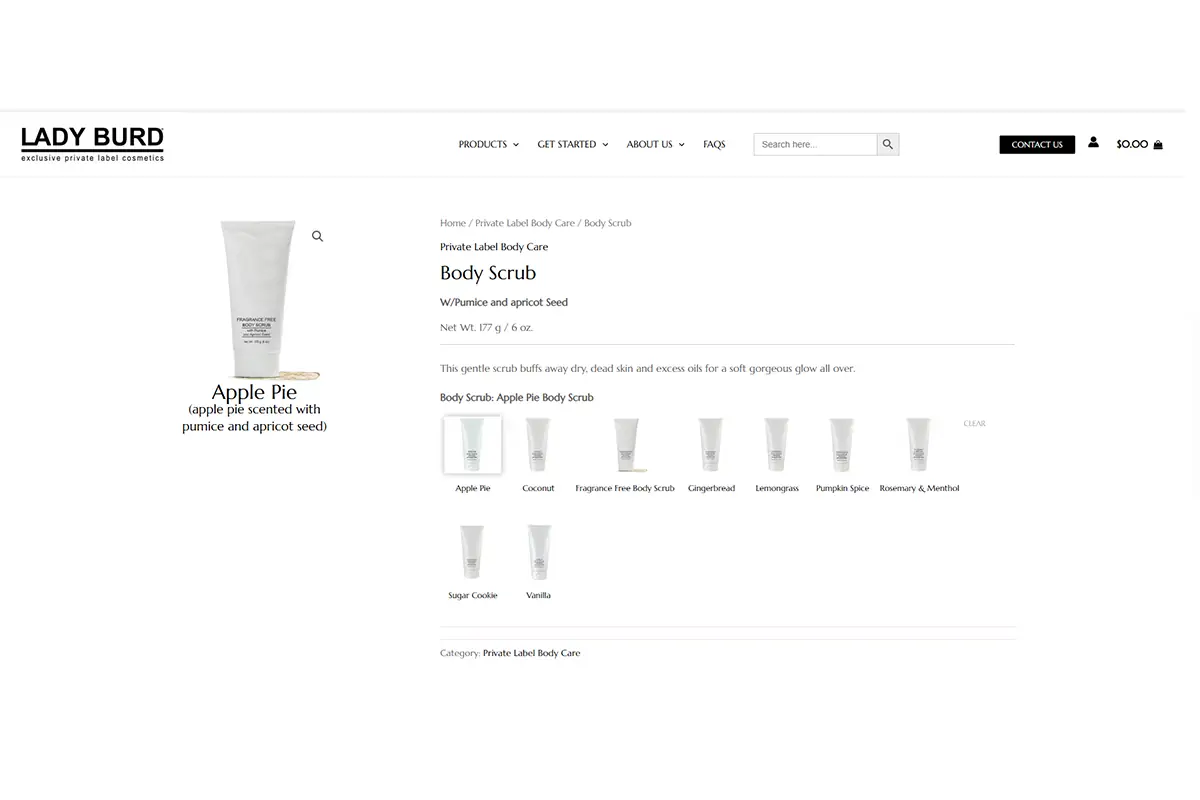Expand the About Us menu

[655, 144]
